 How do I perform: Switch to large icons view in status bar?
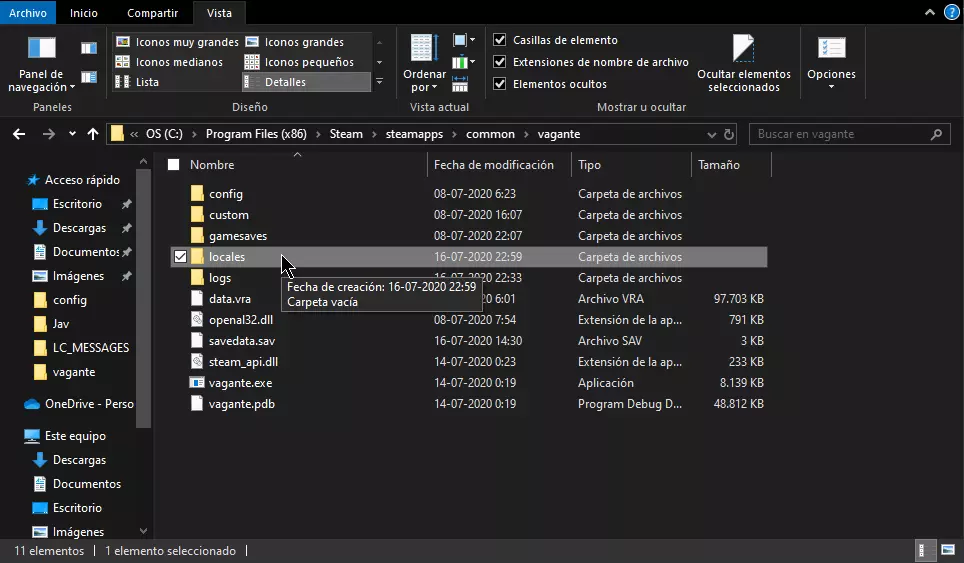[948, 550]
